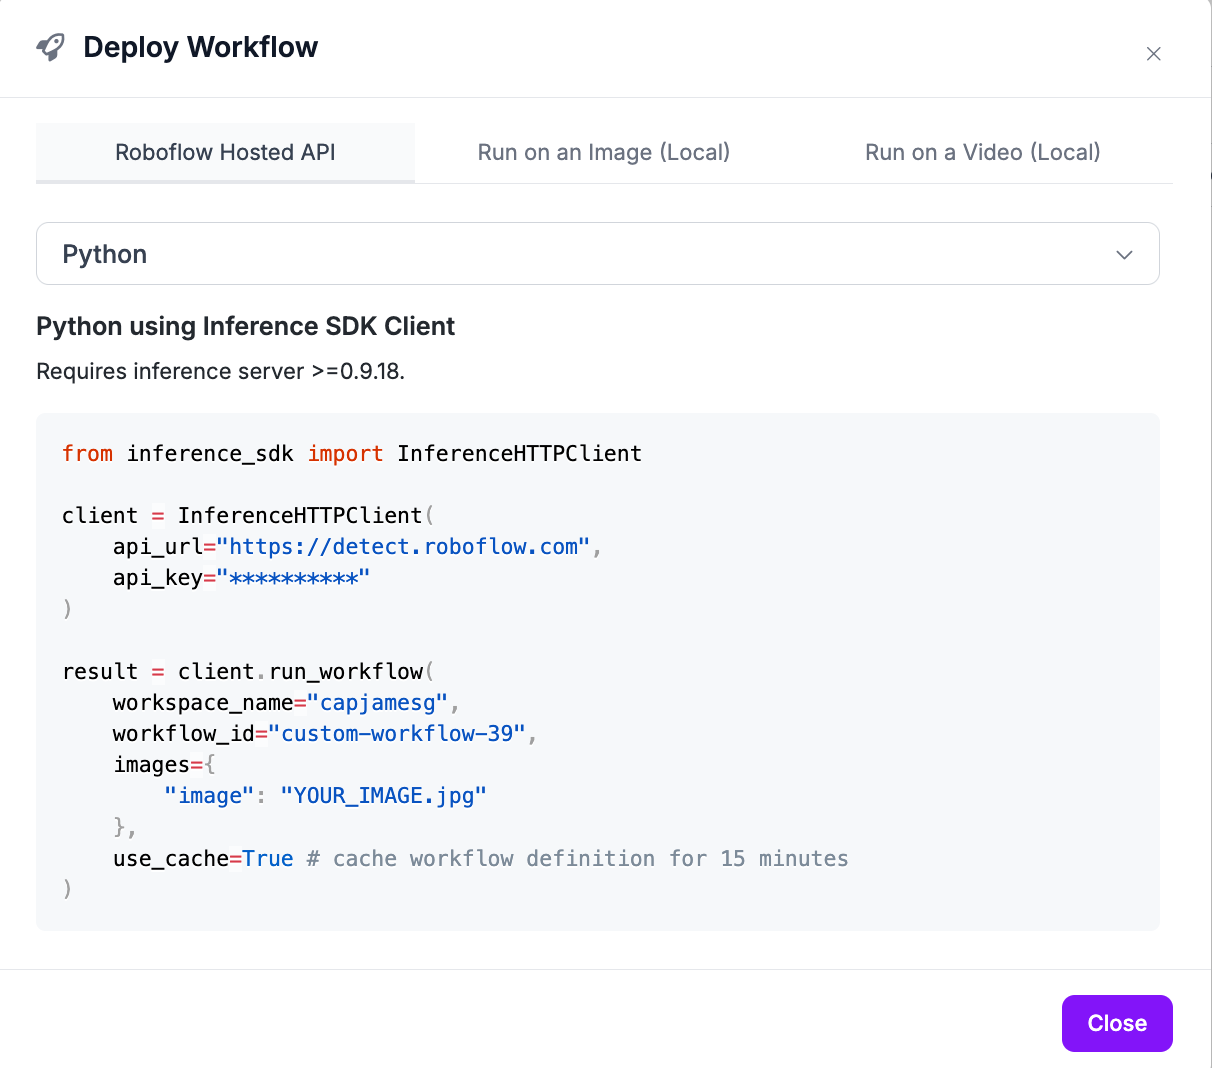The width and height of the screenshot is (1212, 1068).
Task: Expand the language list using the chevron arrow
Action: click(1124, 255)
